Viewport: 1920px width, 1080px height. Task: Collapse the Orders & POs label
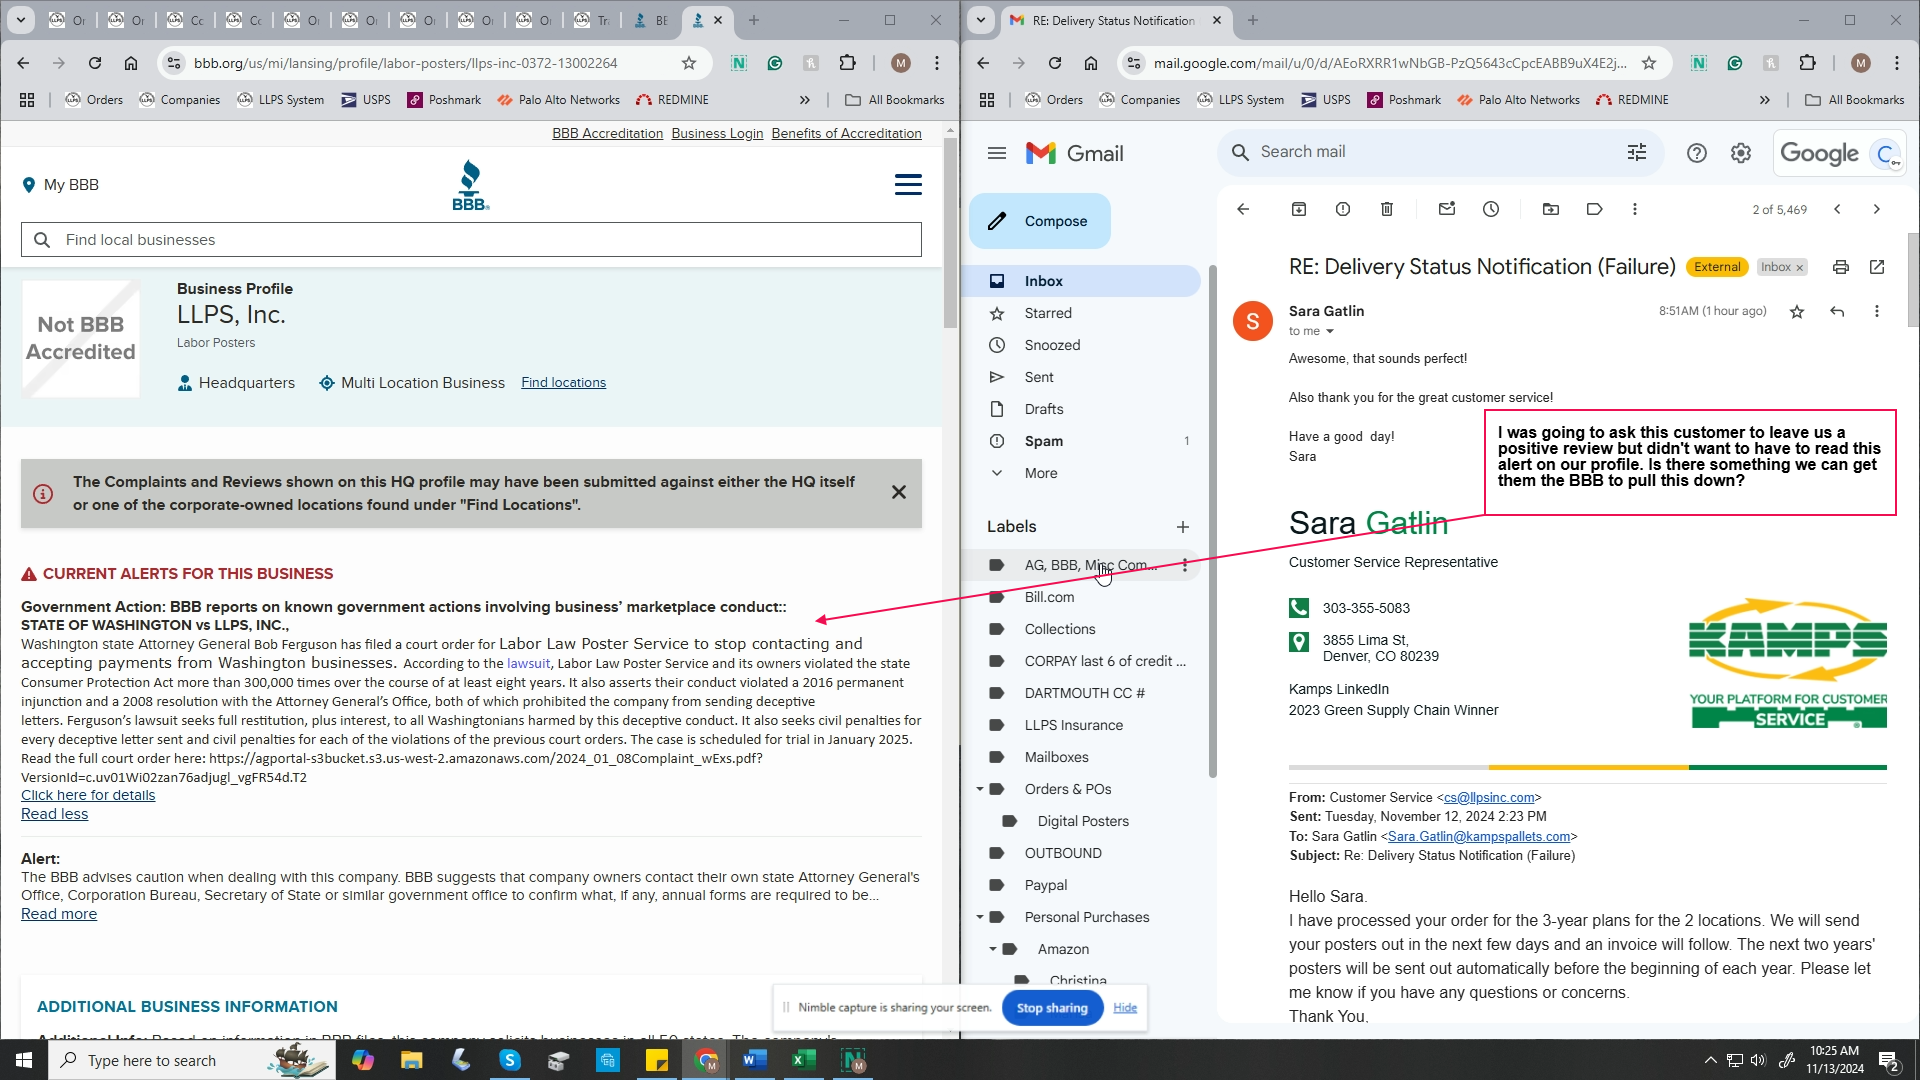coord(980,789)
